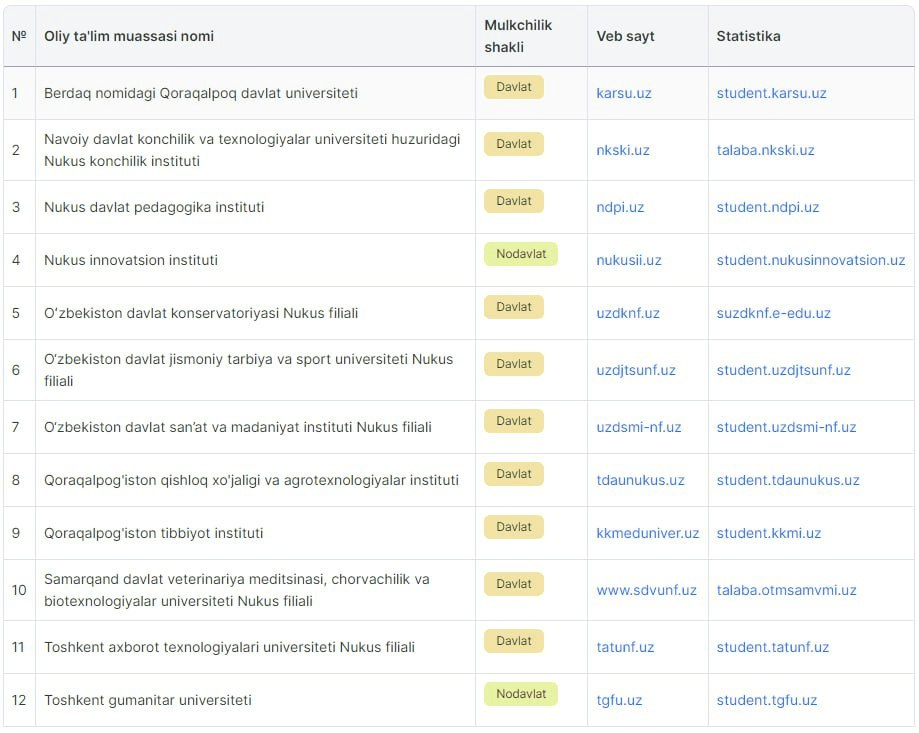
Task: Open suzdknf.e-edu.uz statistics link
Action: coord(774,313)
